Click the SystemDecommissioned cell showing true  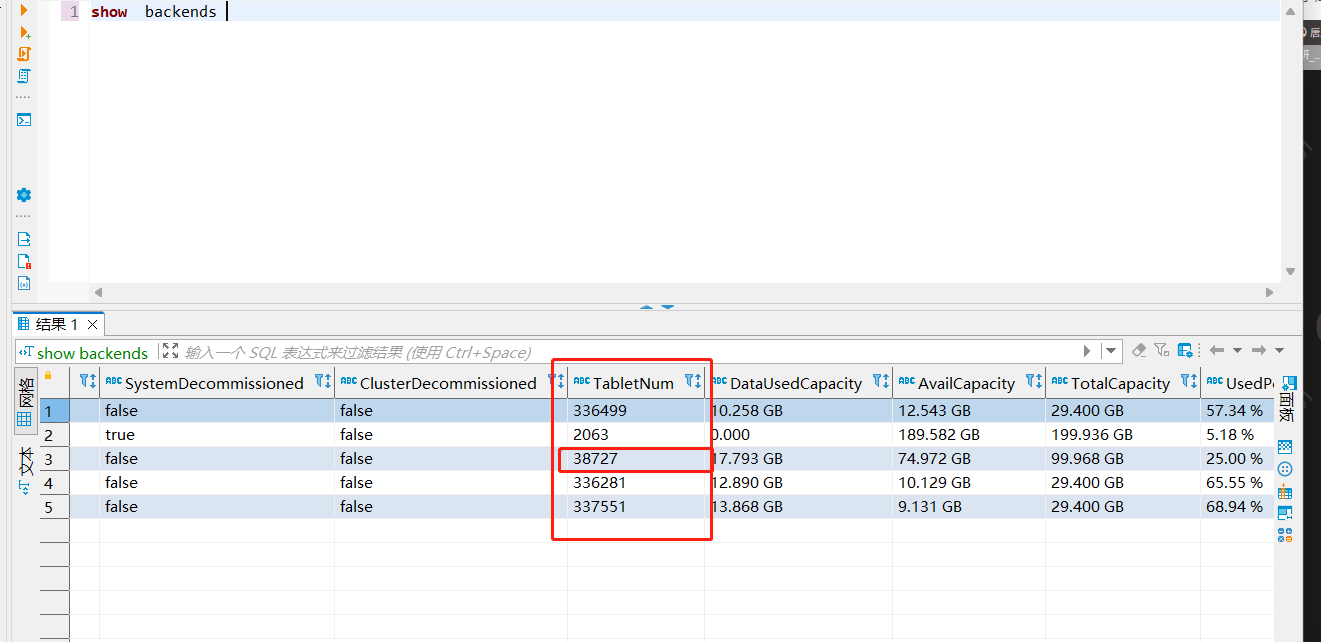(217, 435)
